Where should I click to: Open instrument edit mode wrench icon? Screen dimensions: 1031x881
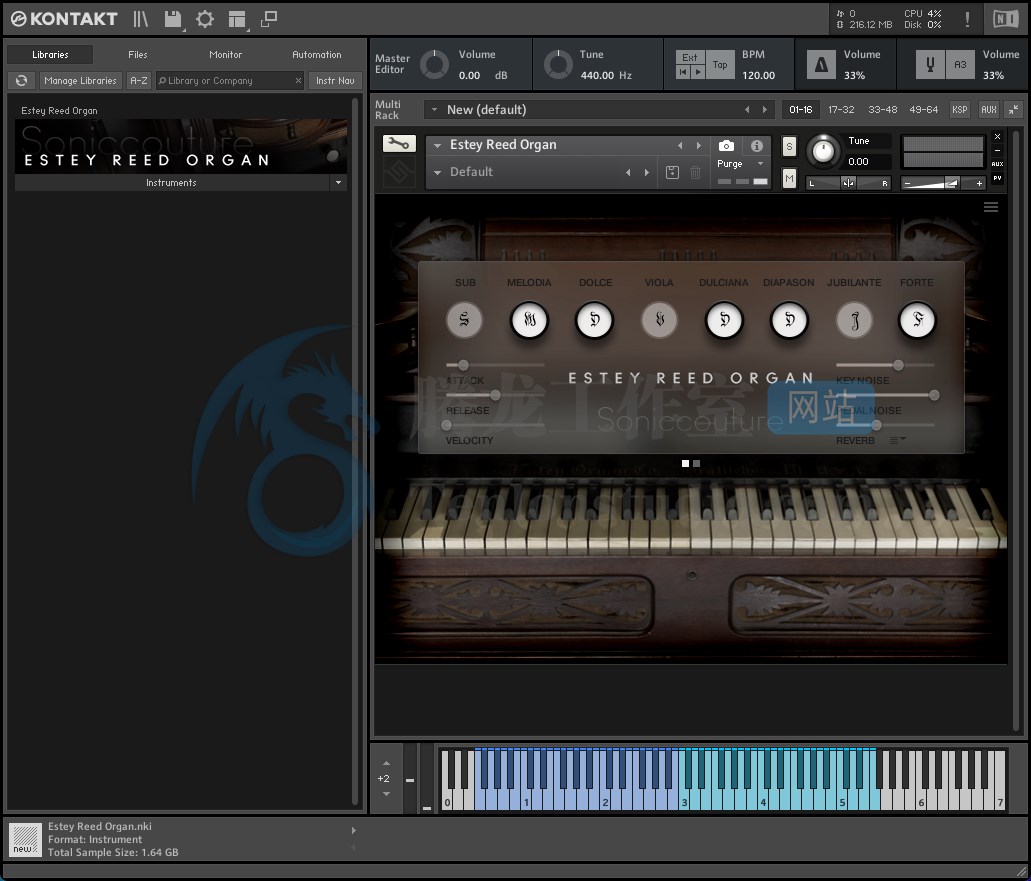point(399,143)
